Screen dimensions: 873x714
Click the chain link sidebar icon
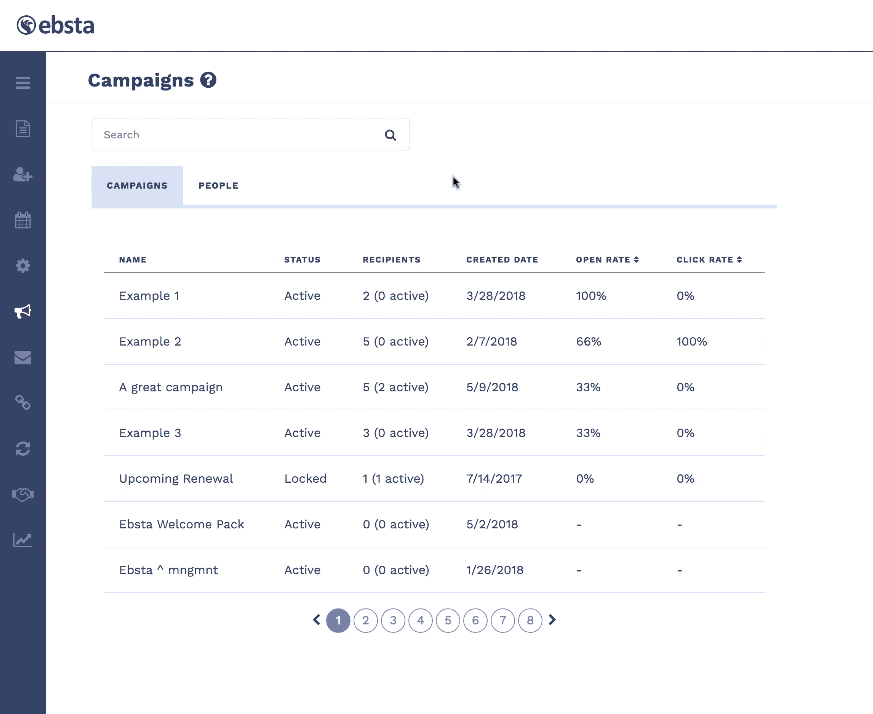(22, 402)
